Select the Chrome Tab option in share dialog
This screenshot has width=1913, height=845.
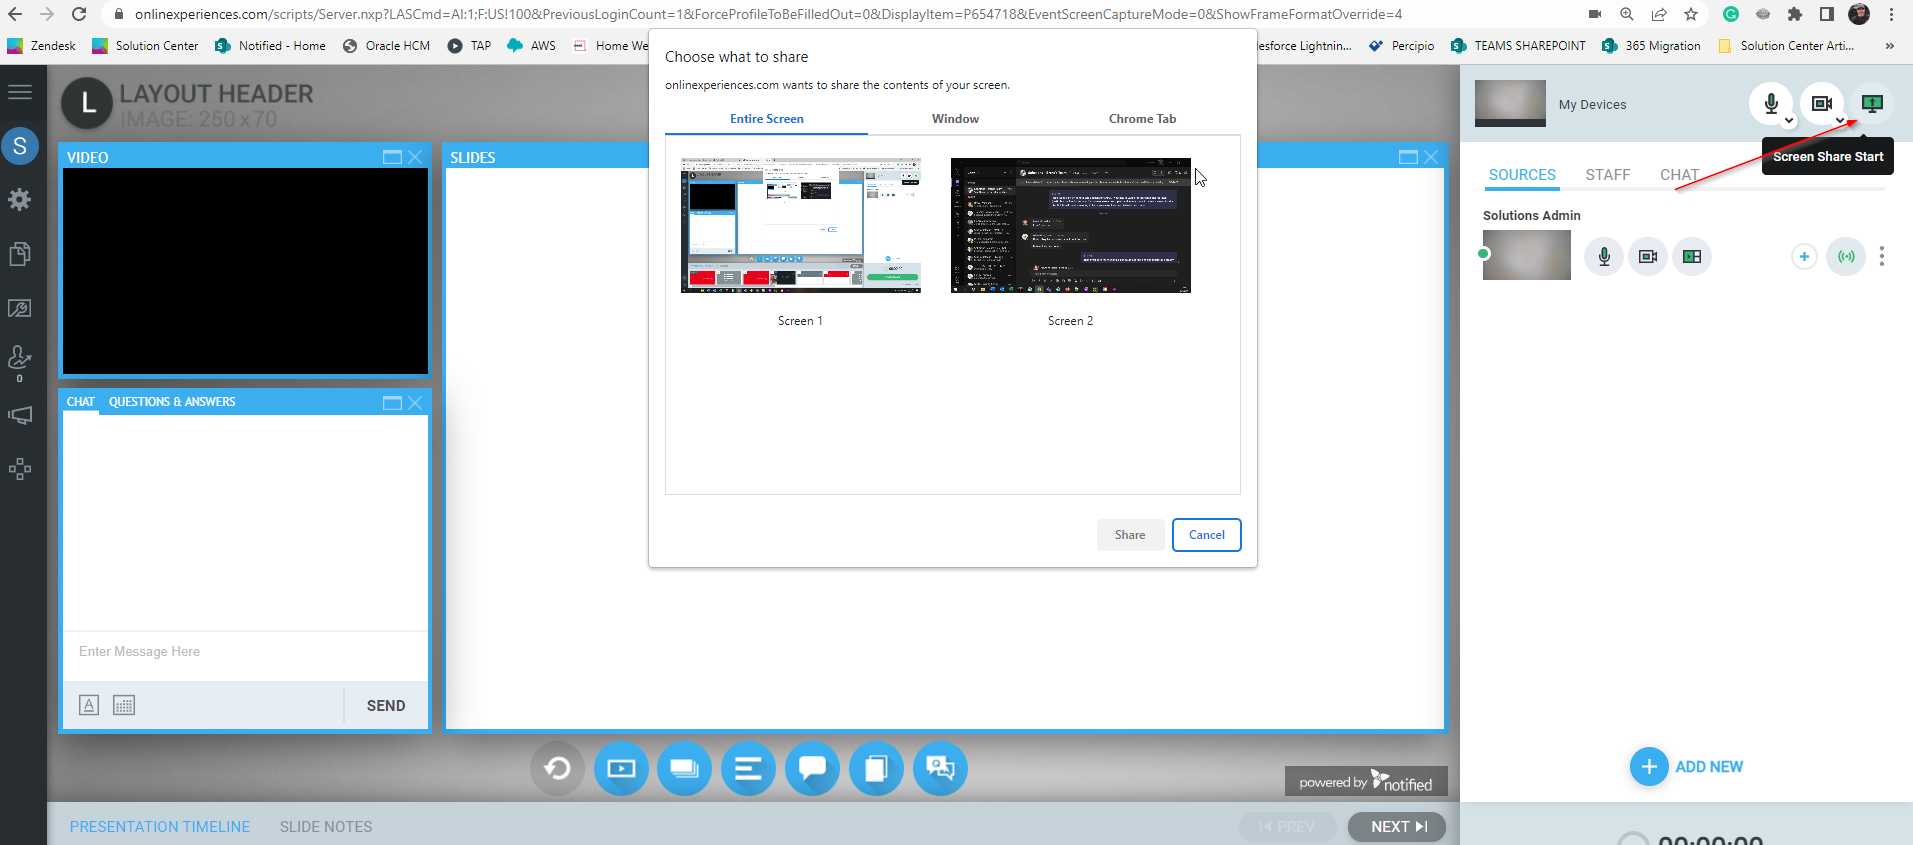click(1142, 118)
